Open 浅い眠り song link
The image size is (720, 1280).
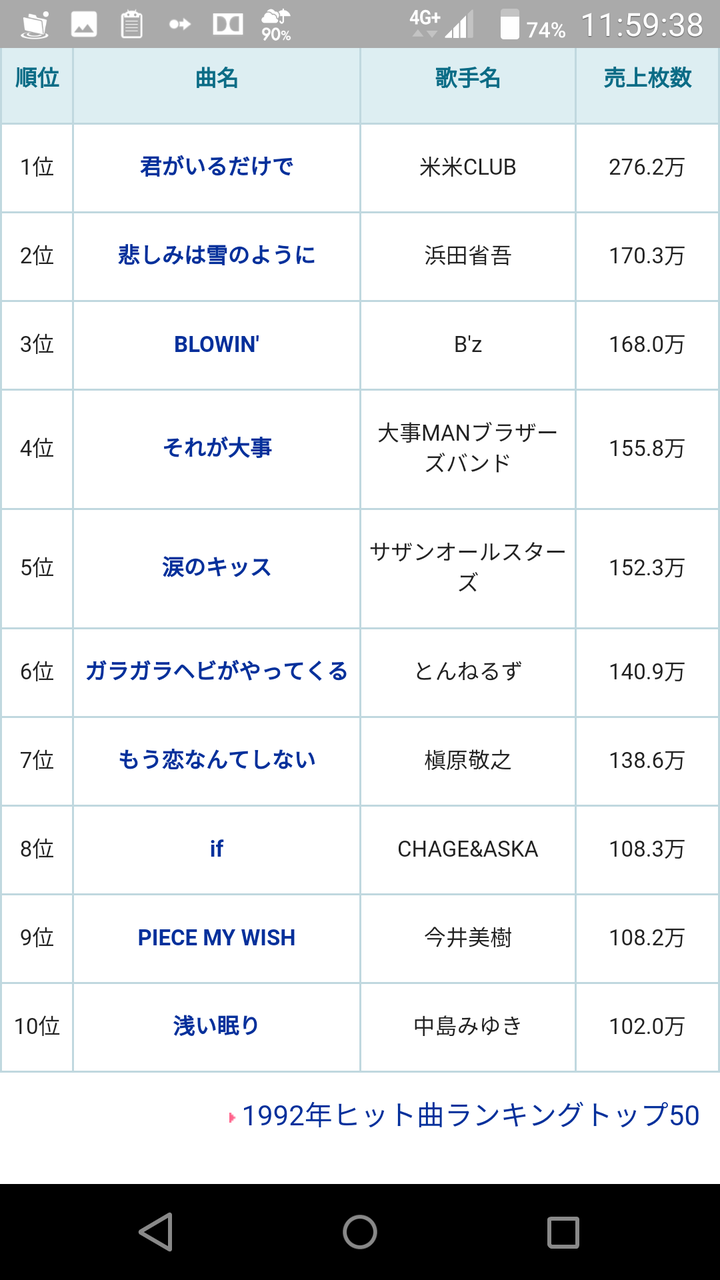(x=217, y=1026)
